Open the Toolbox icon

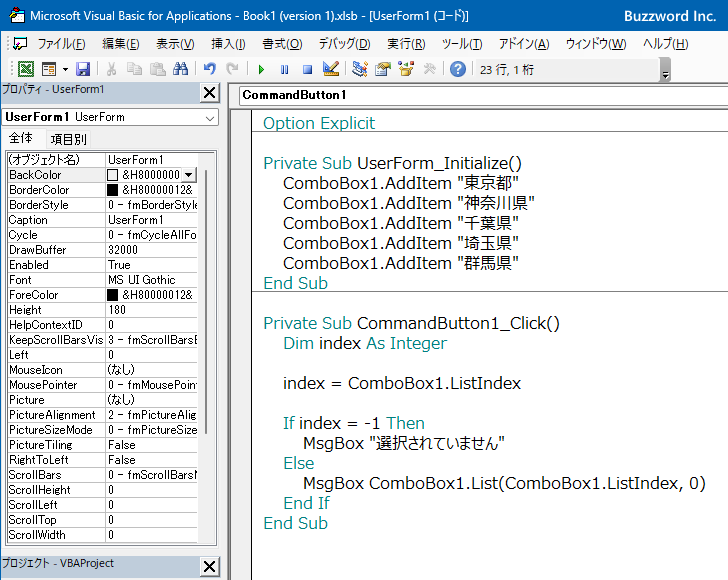pos(429,69)
